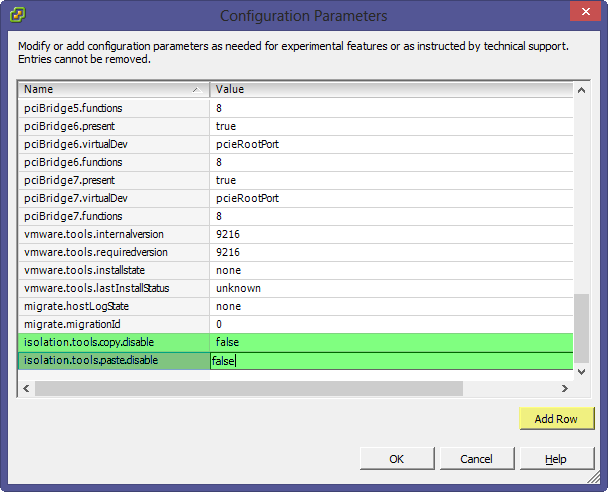Select the pciBridge6.virtualDev name cell
608x492 pixels.
tap(114, 144)
